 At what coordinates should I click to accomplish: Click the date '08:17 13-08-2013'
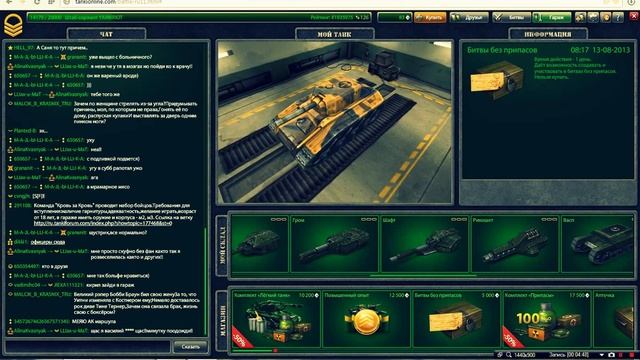point(600,50)
